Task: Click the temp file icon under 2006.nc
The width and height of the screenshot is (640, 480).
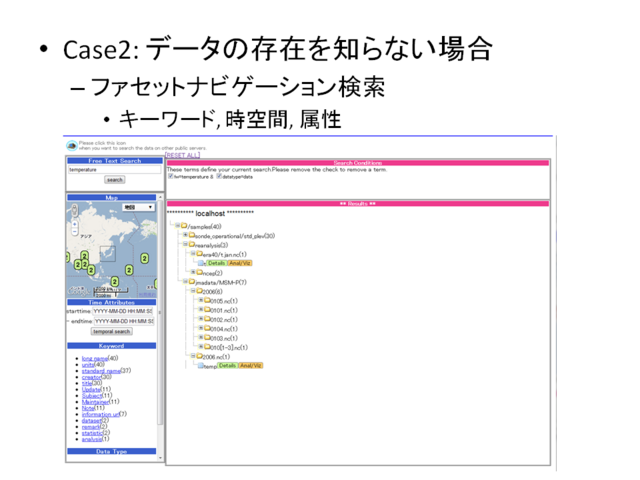Action: point(201,366)
